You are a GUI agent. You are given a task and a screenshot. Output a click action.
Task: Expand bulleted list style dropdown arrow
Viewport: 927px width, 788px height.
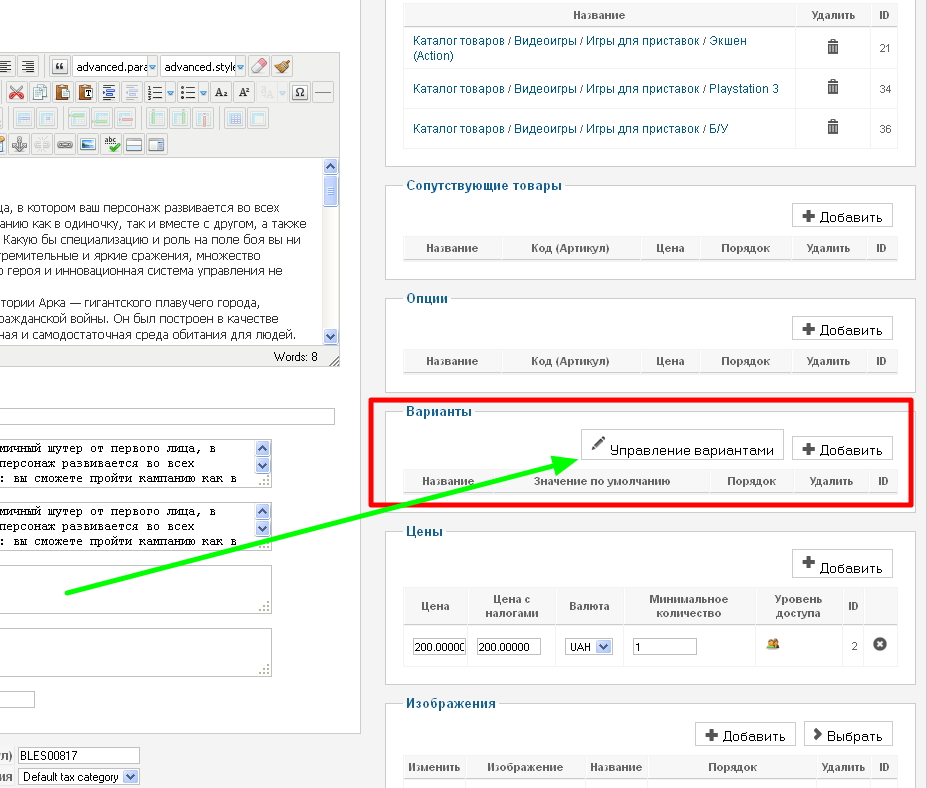click(203, 93)
